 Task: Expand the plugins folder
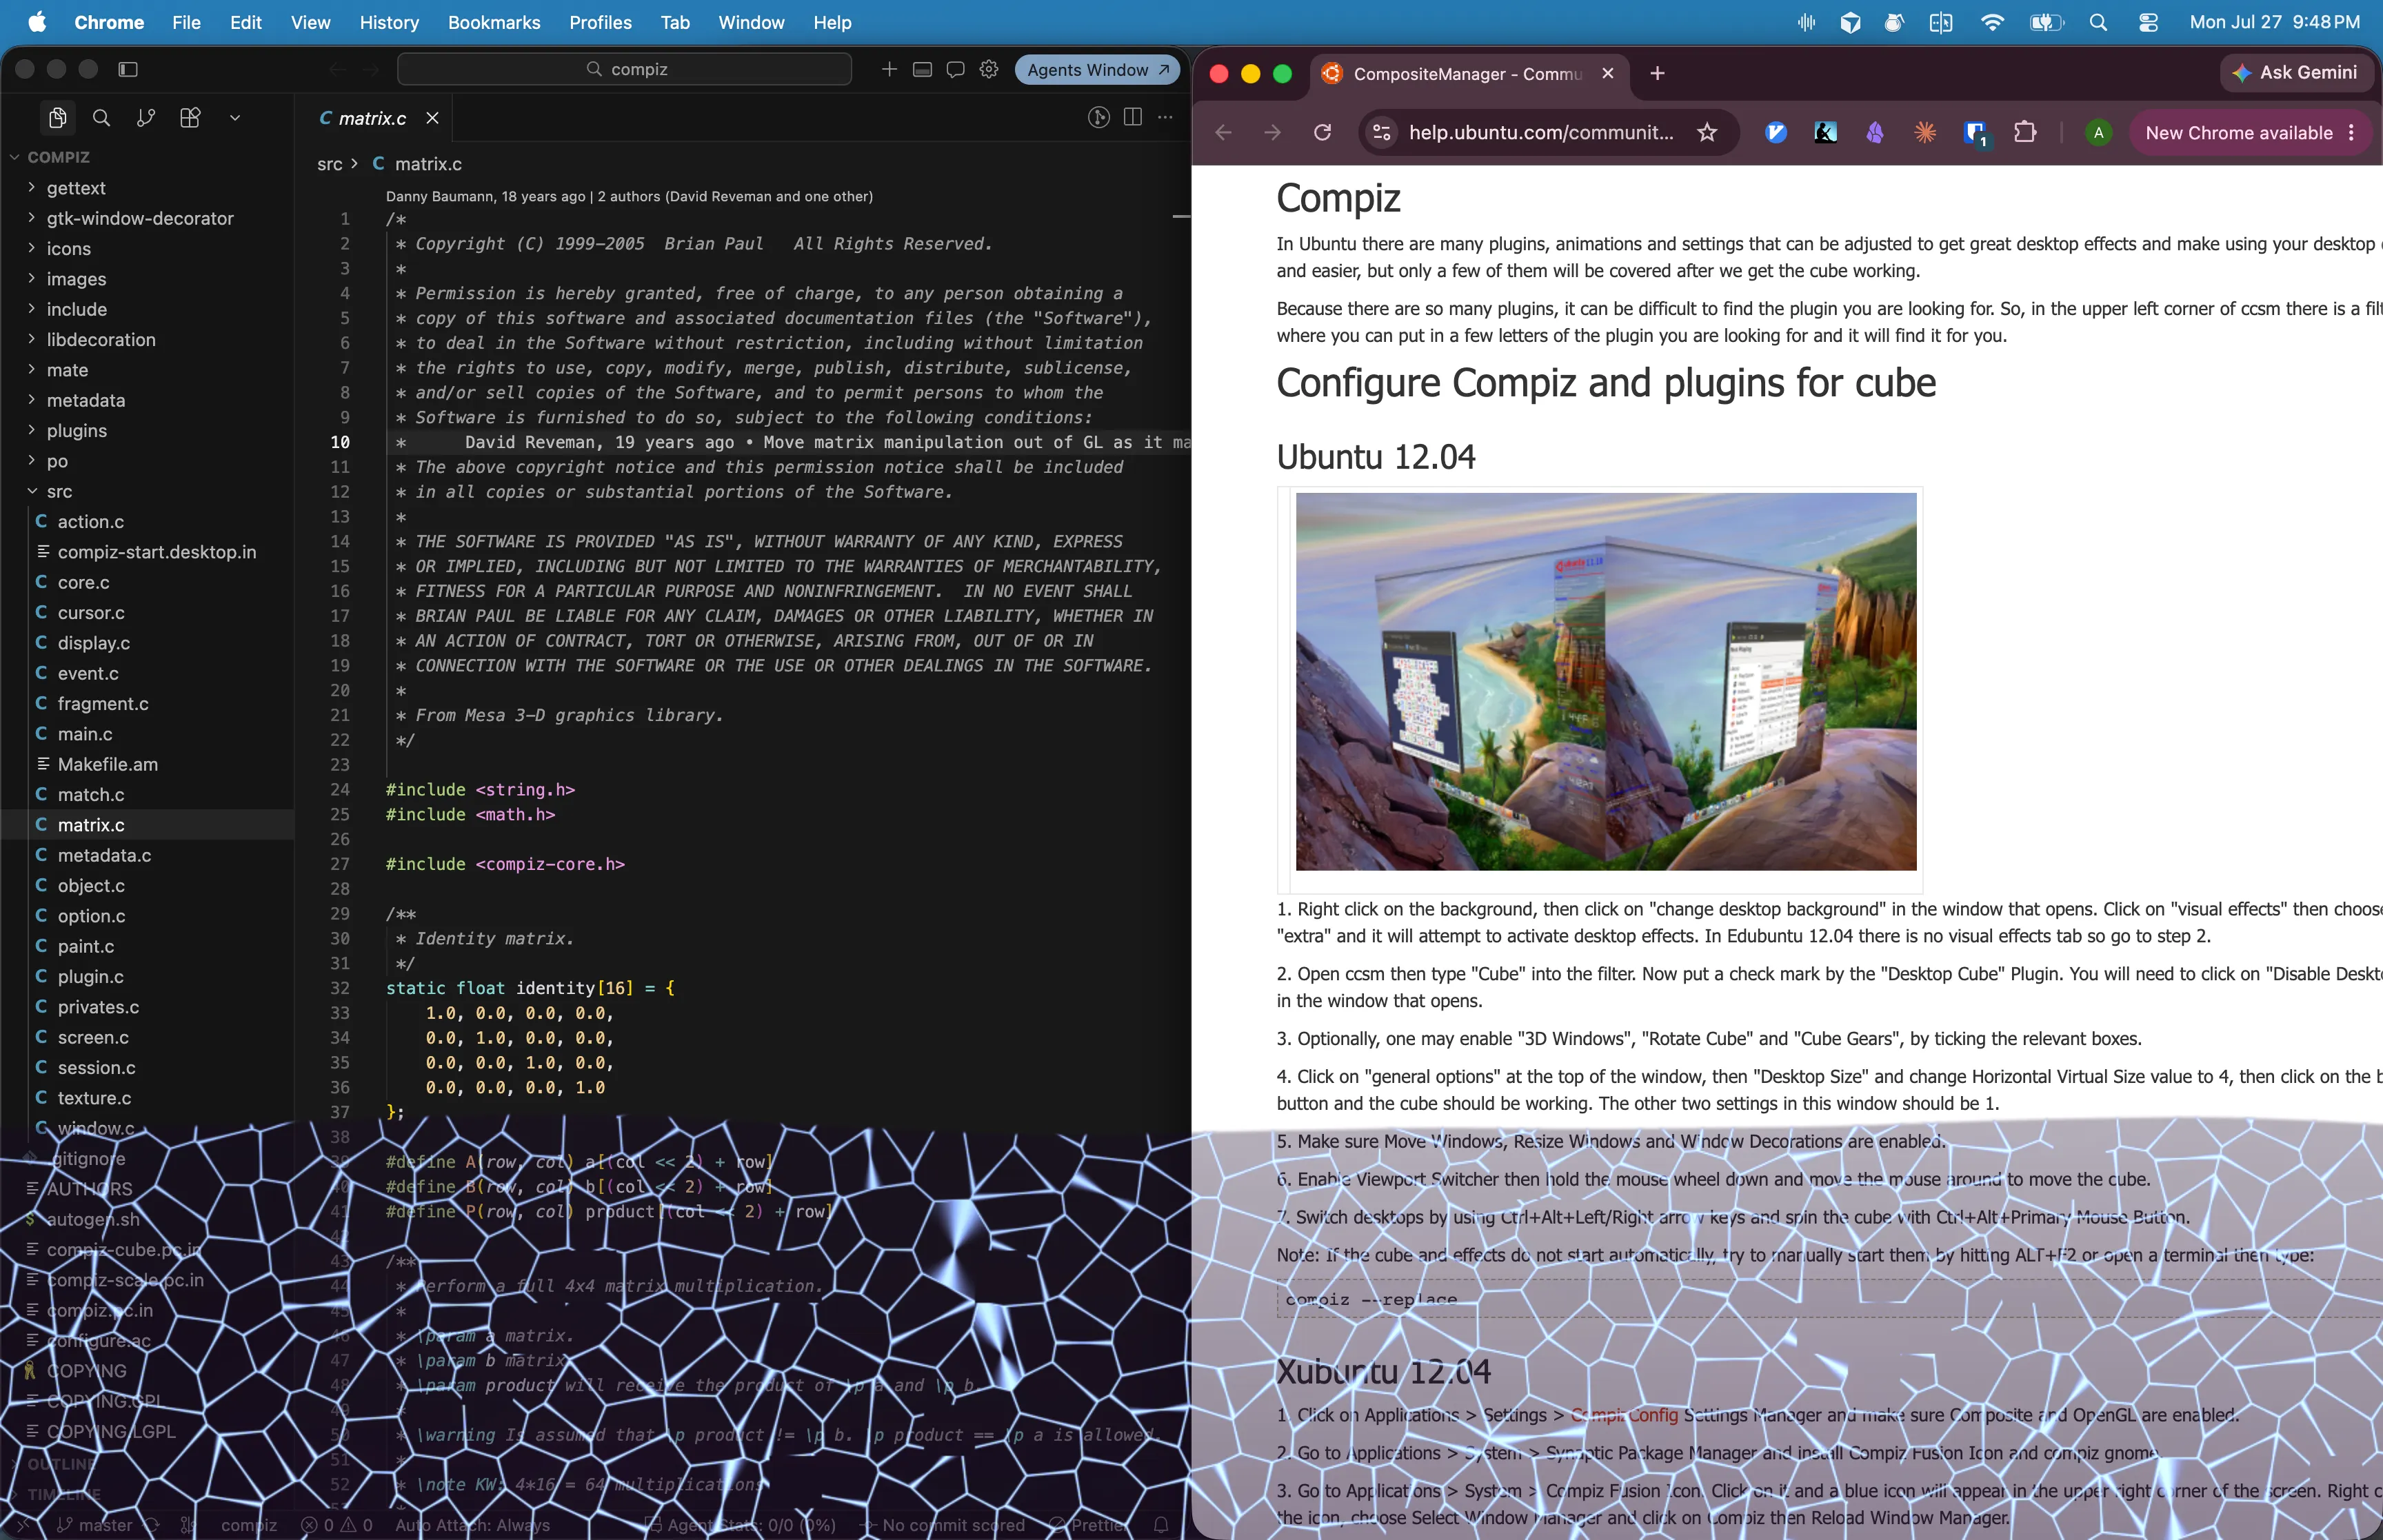click(x=149, y=431)
